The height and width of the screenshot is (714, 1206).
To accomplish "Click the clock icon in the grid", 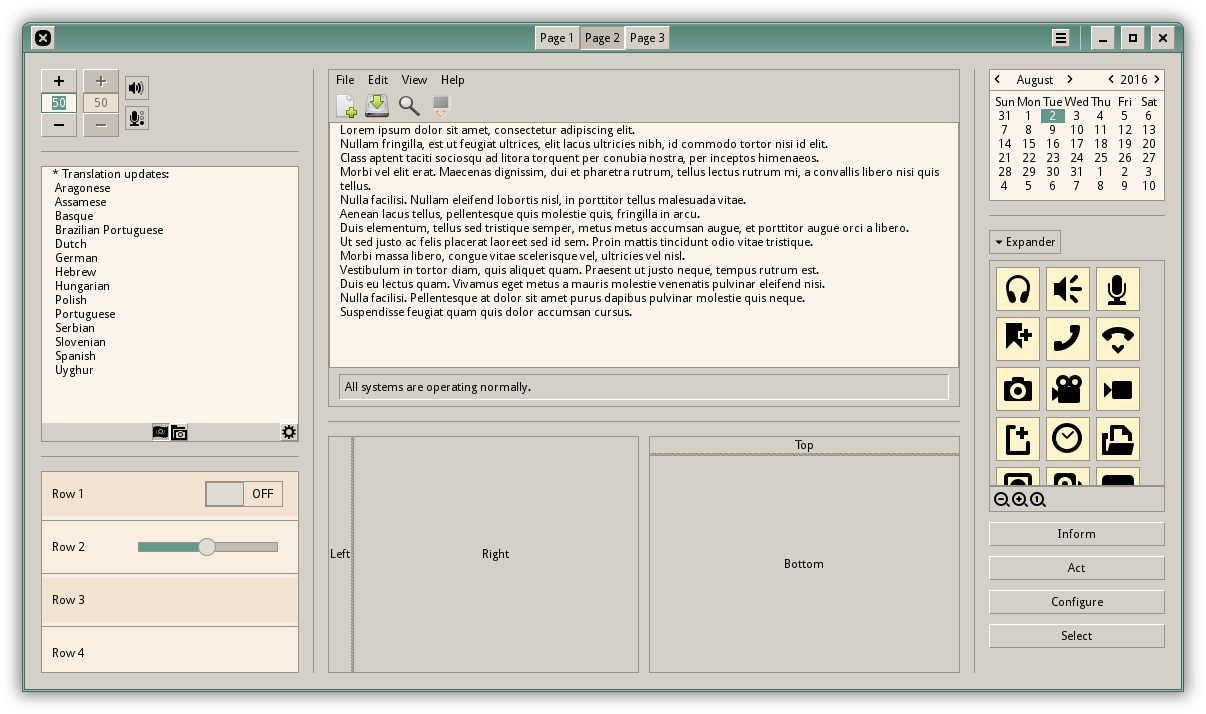I will (x=1067, y=439).
